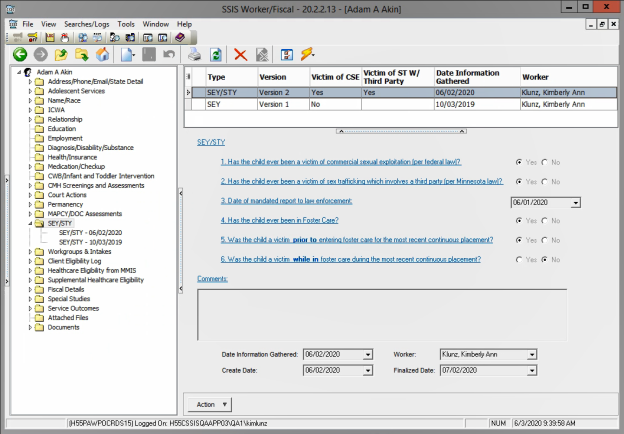Click the folder with down arrow icon

pos(82,54)
